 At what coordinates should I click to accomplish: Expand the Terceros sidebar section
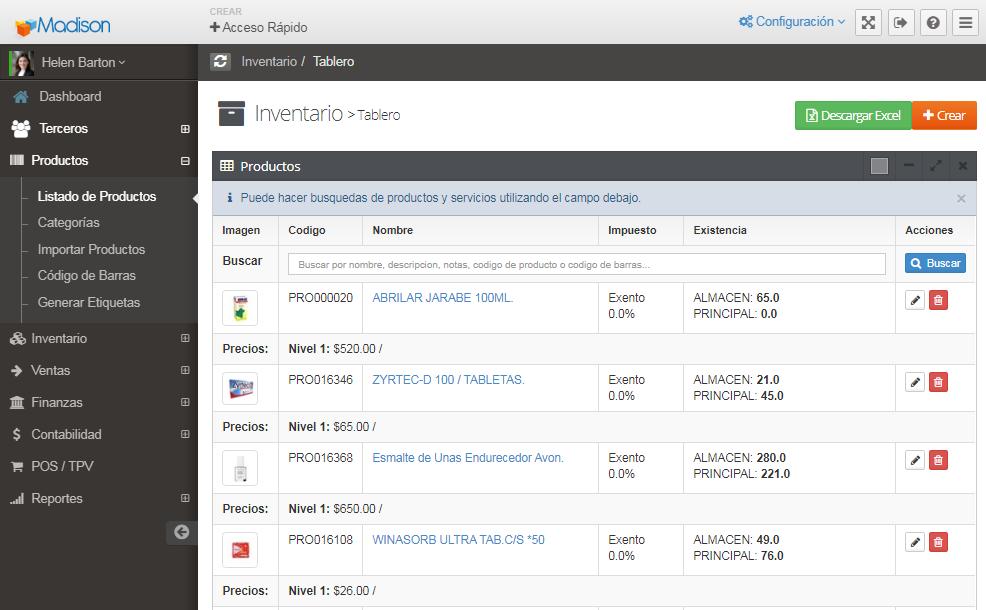pos(184,129)
